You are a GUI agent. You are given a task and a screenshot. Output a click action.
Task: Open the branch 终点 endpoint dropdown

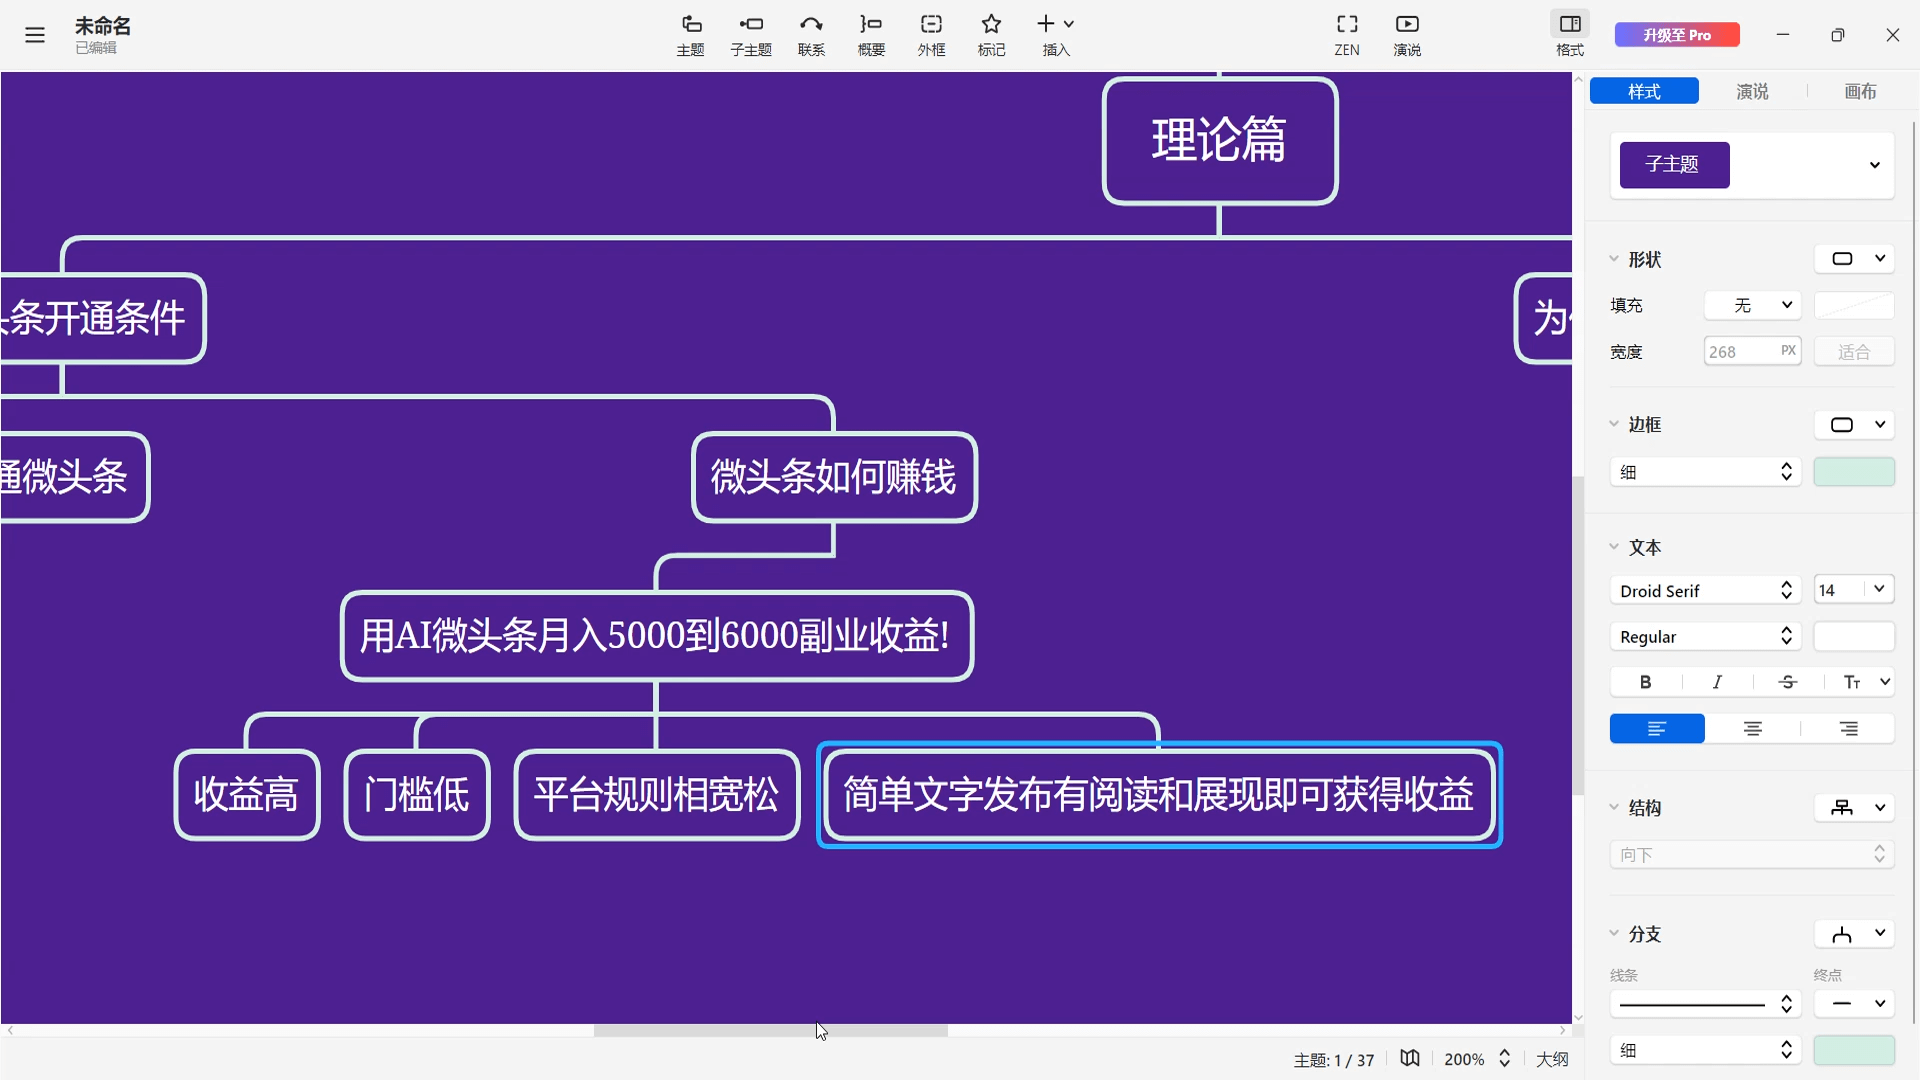[1854, 1003]
